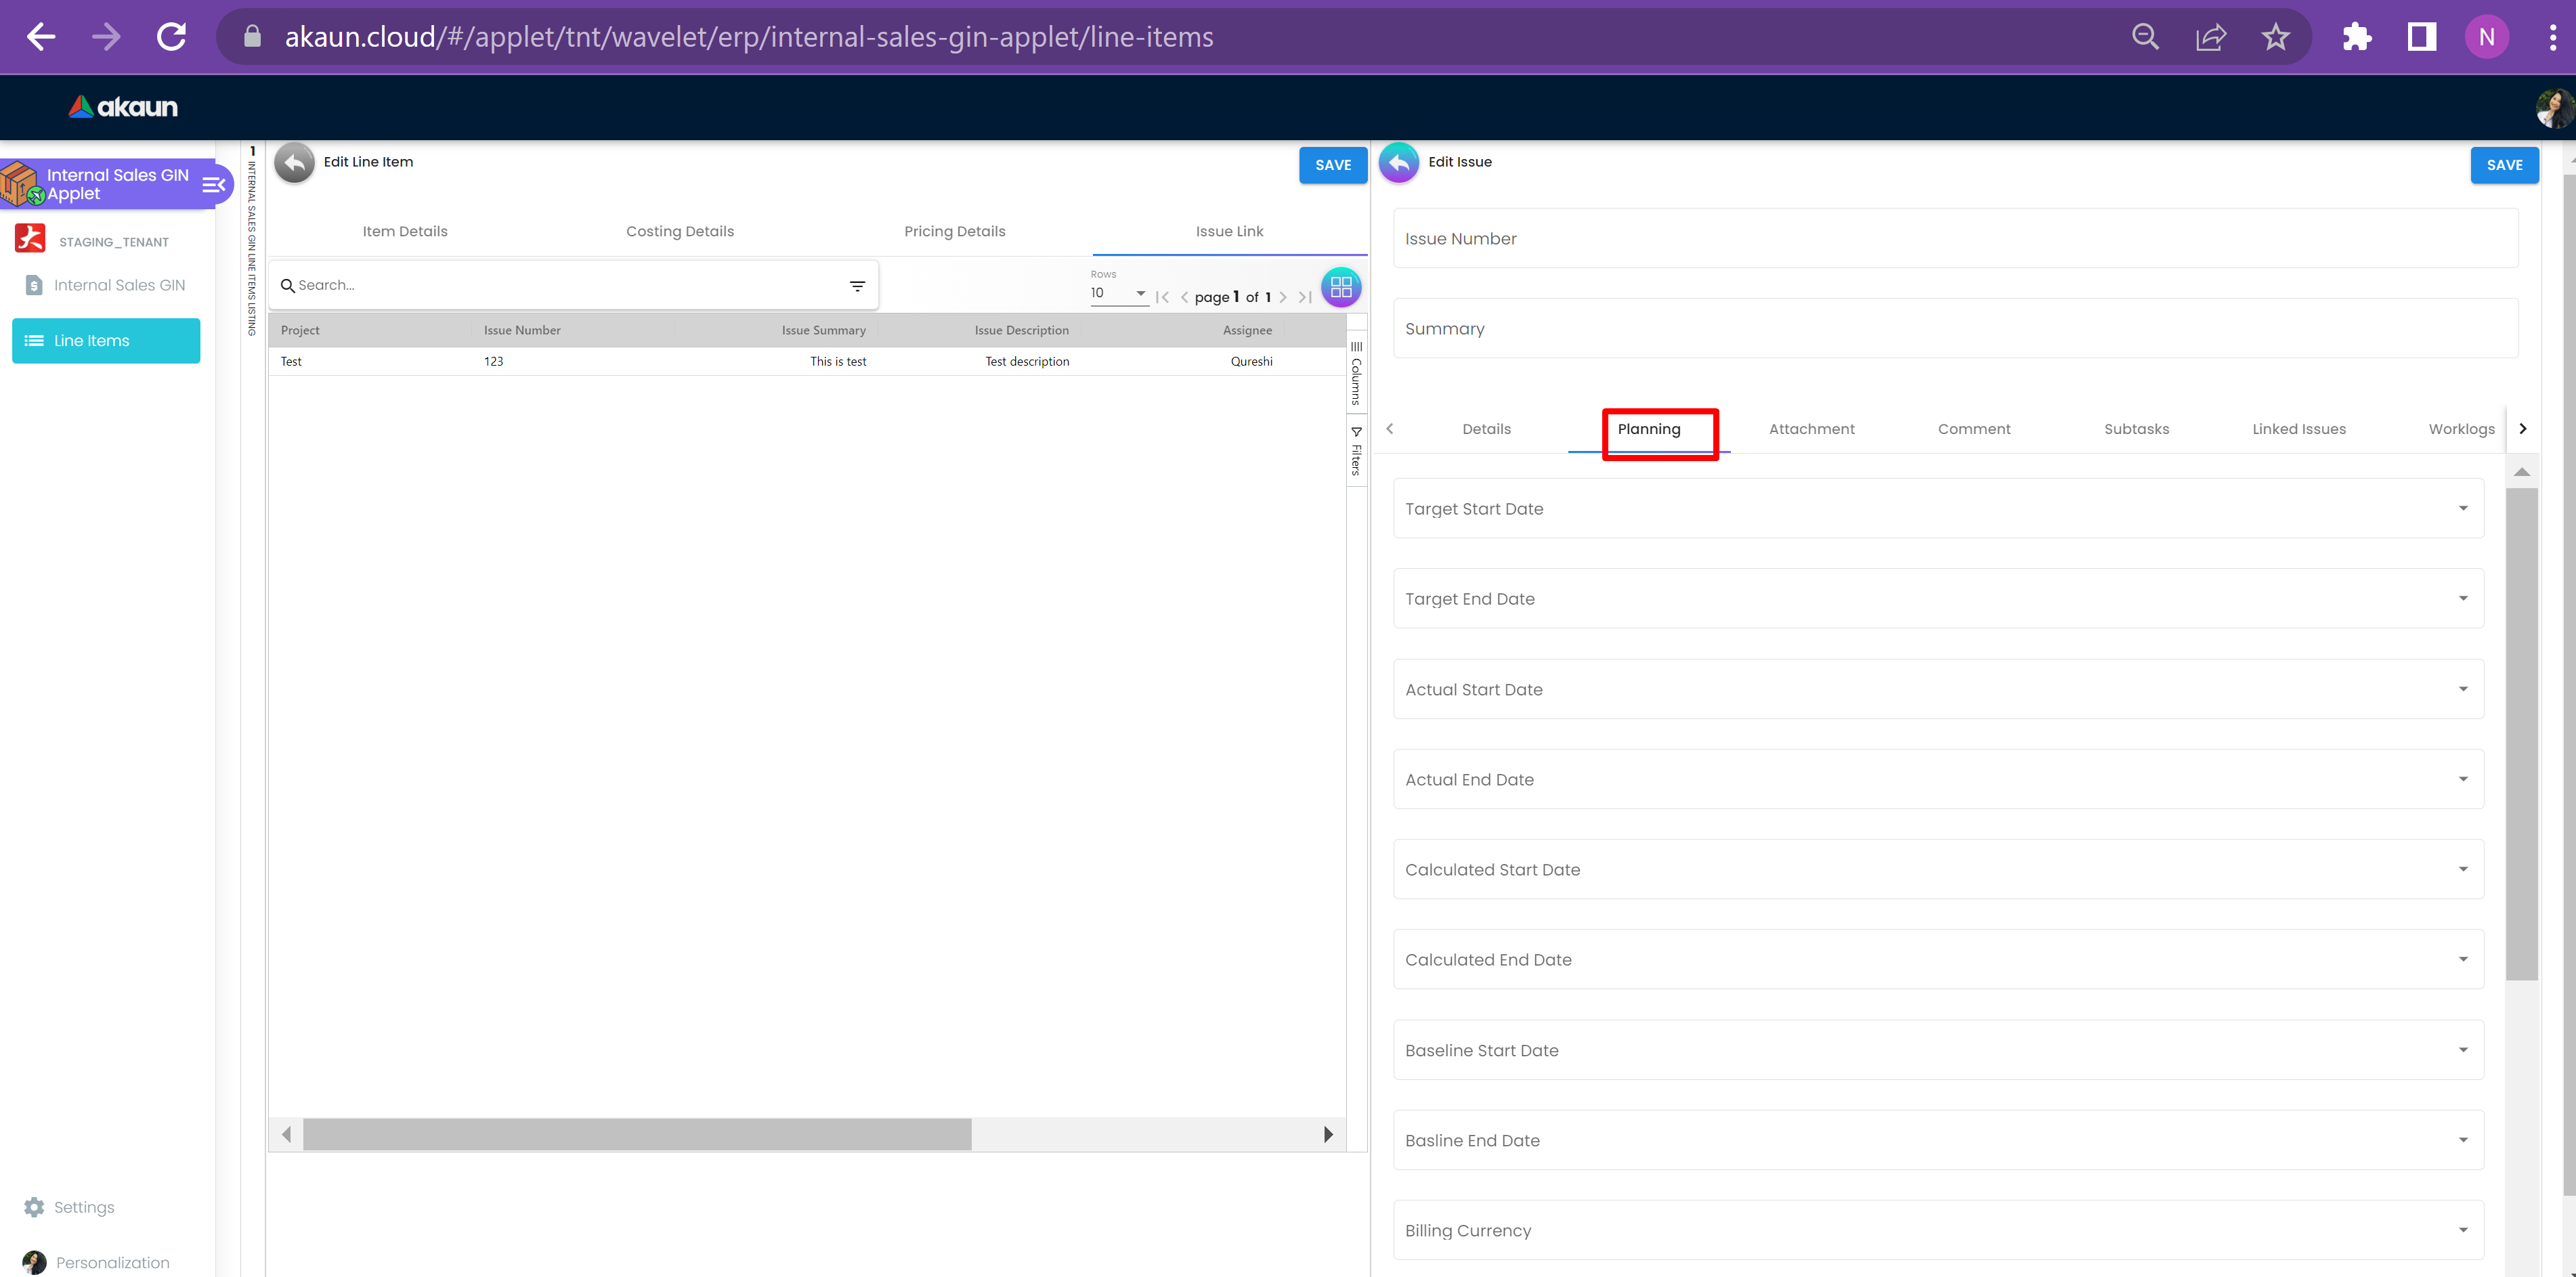Open the Attachment tab in Edit Issue
Image resolution: width=2576 pixels, height=1277 pixels.
1811,429
